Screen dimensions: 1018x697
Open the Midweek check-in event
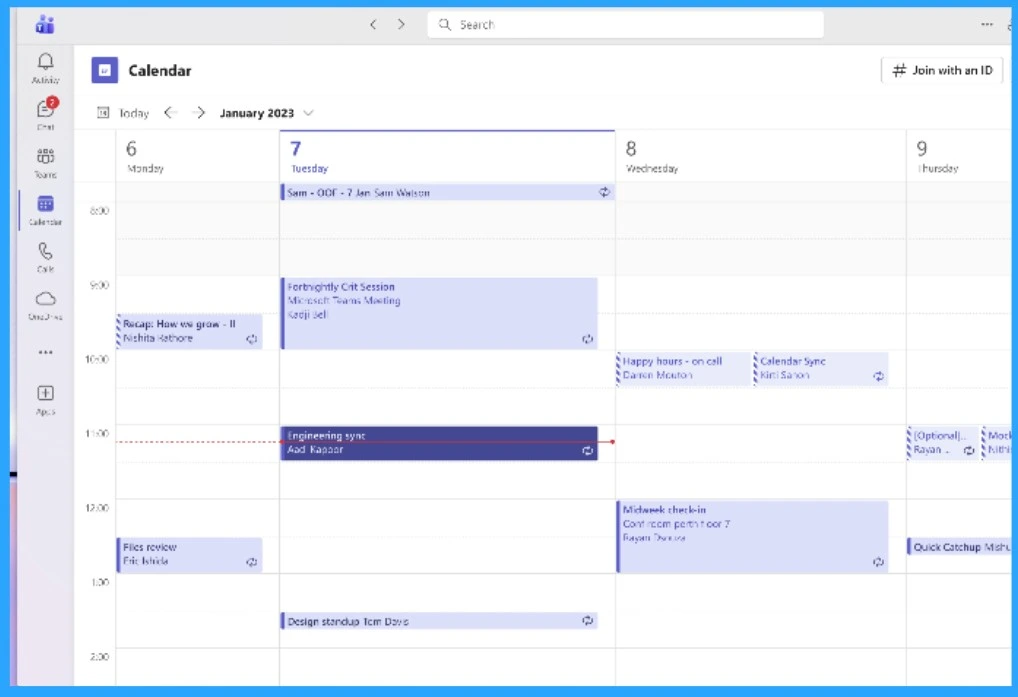(x=752, y=535)
